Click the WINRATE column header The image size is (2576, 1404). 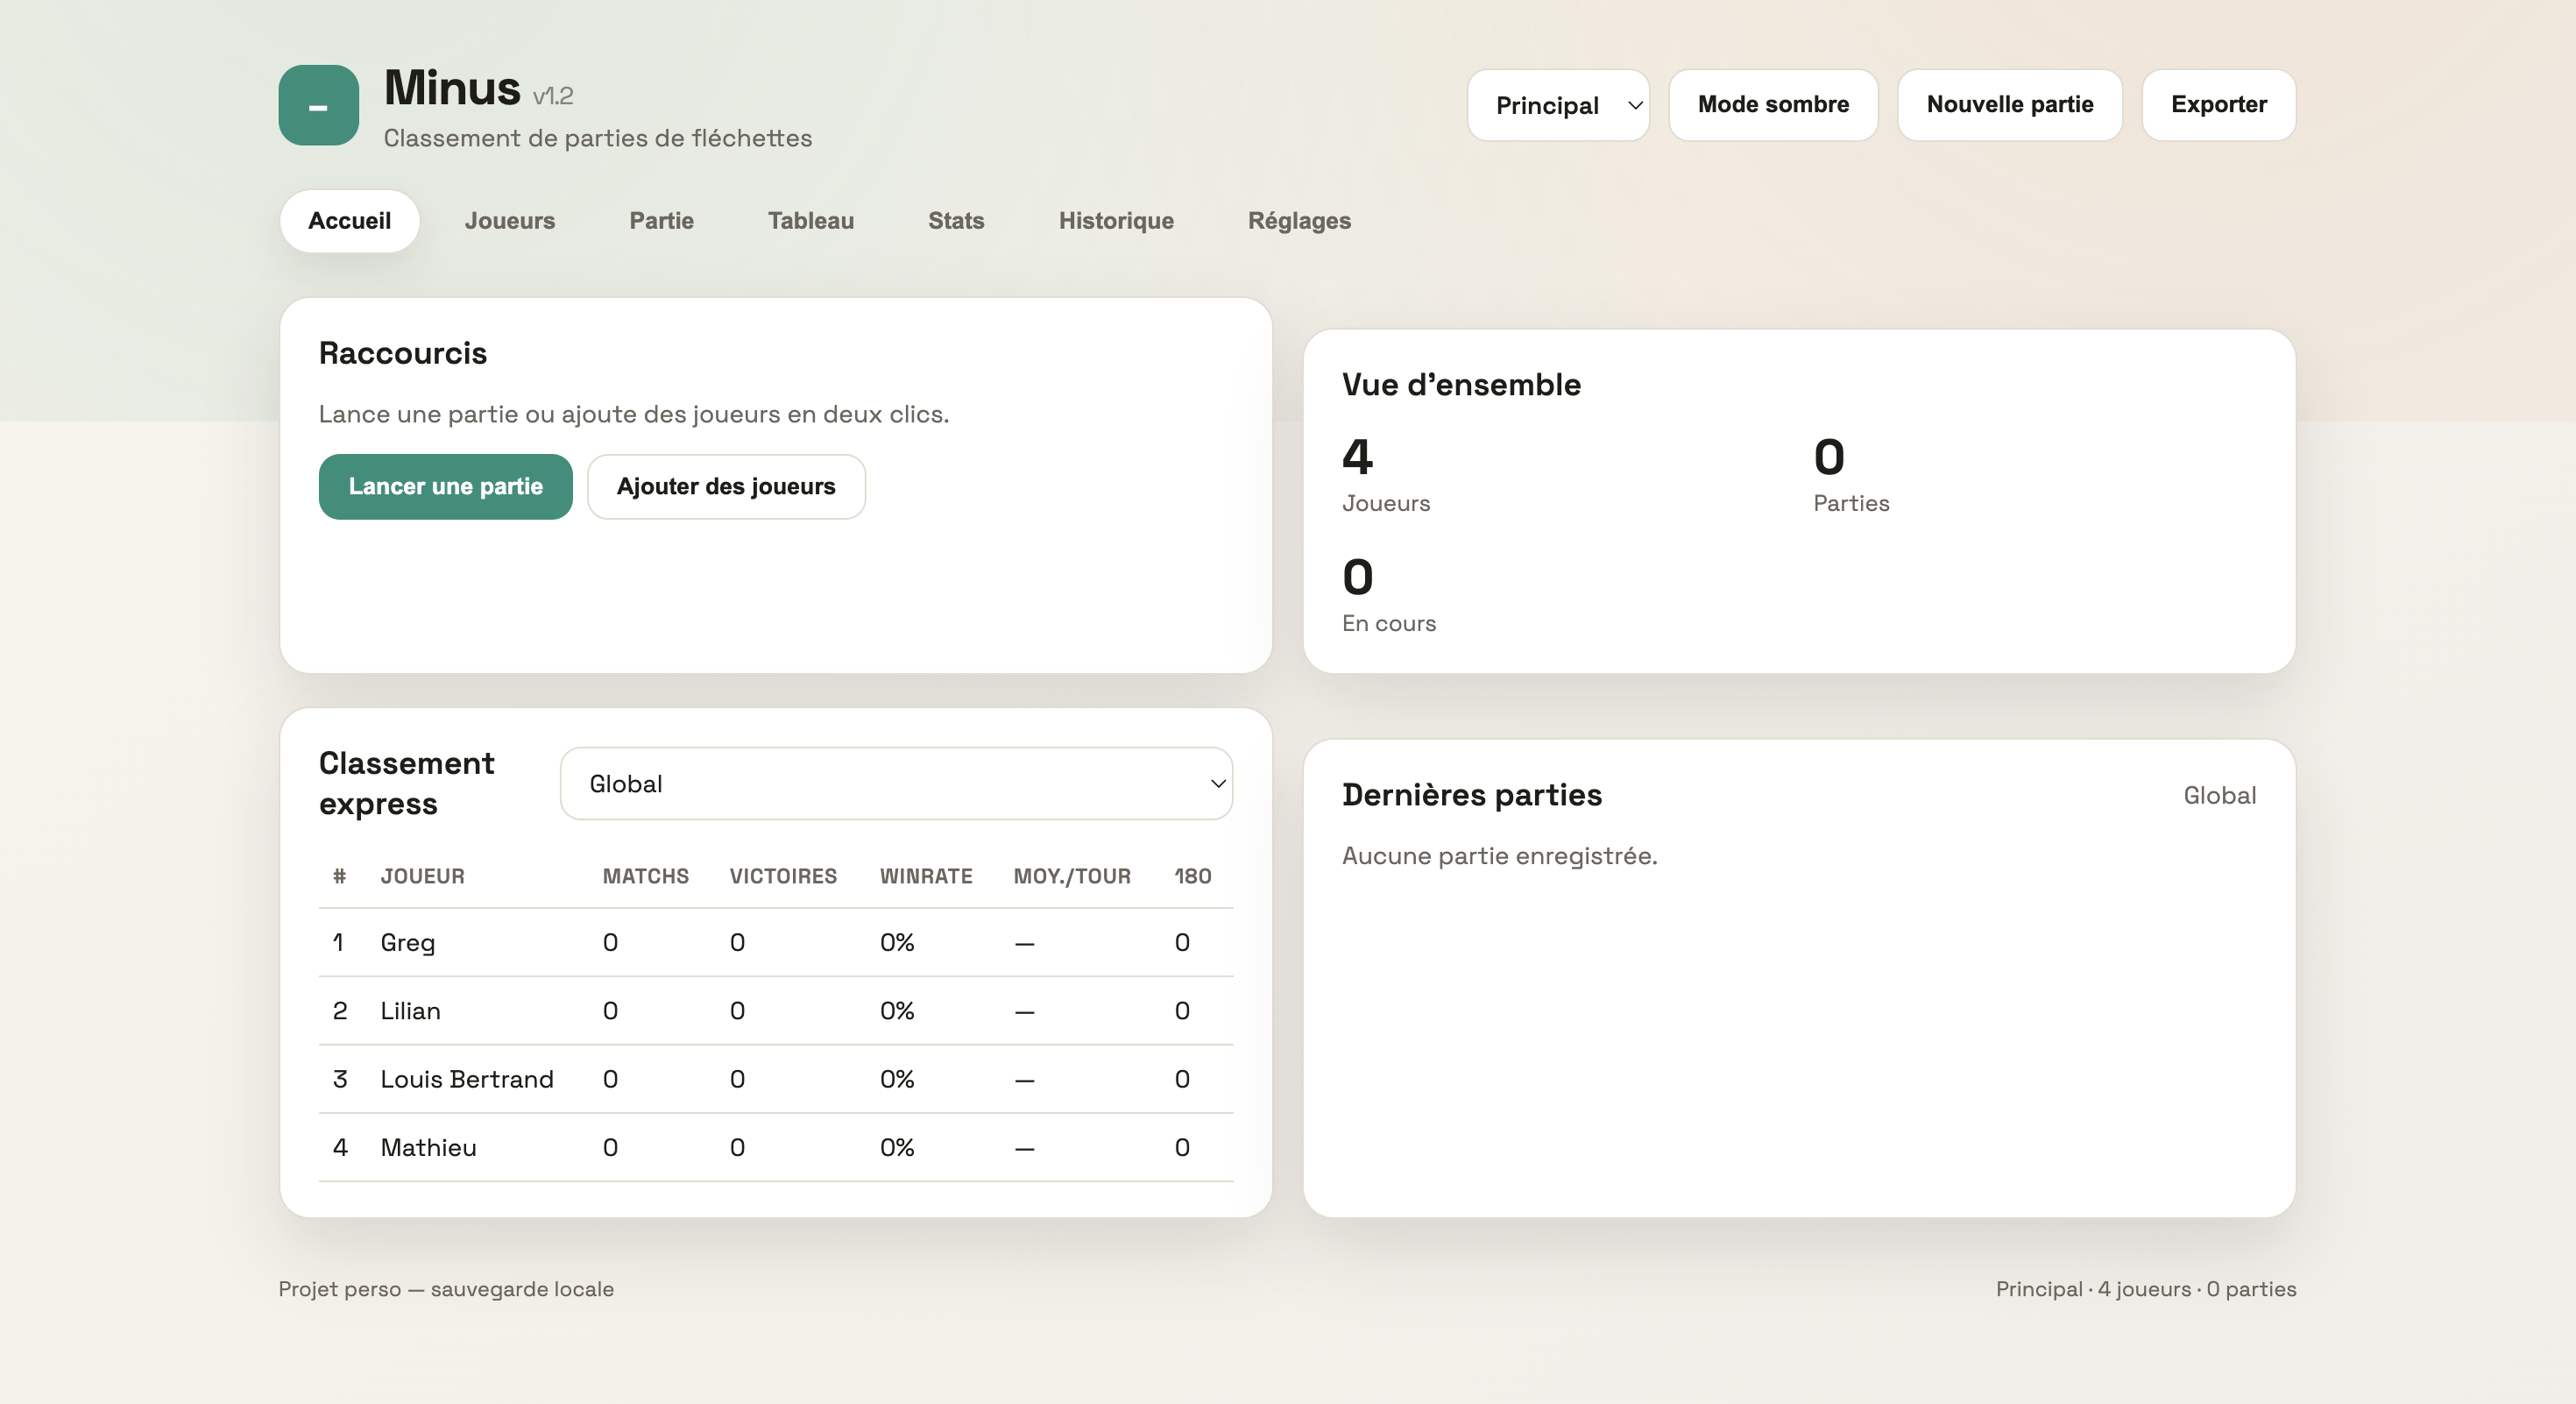coord(926,876)
